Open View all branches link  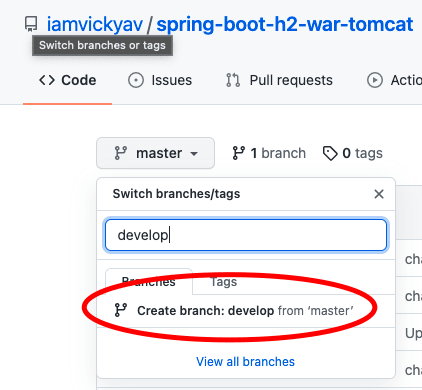pyautogui.click(x=245, y=362)
